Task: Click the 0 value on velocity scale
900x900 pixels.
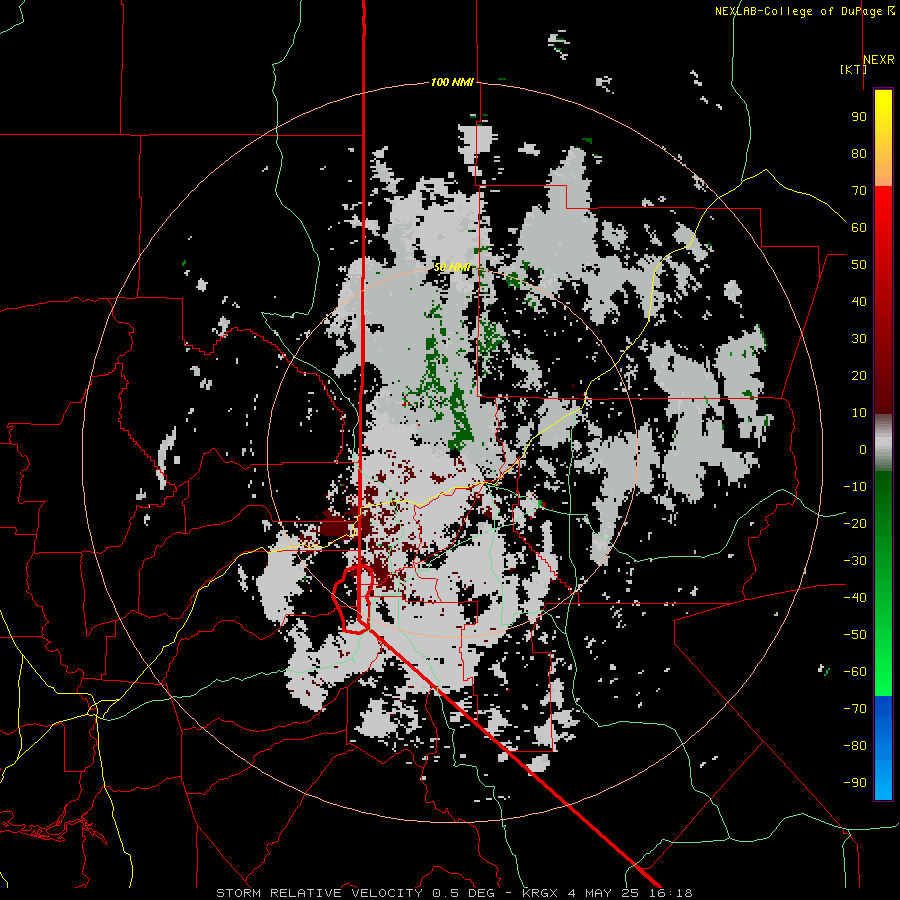Action: pos(863,450)
